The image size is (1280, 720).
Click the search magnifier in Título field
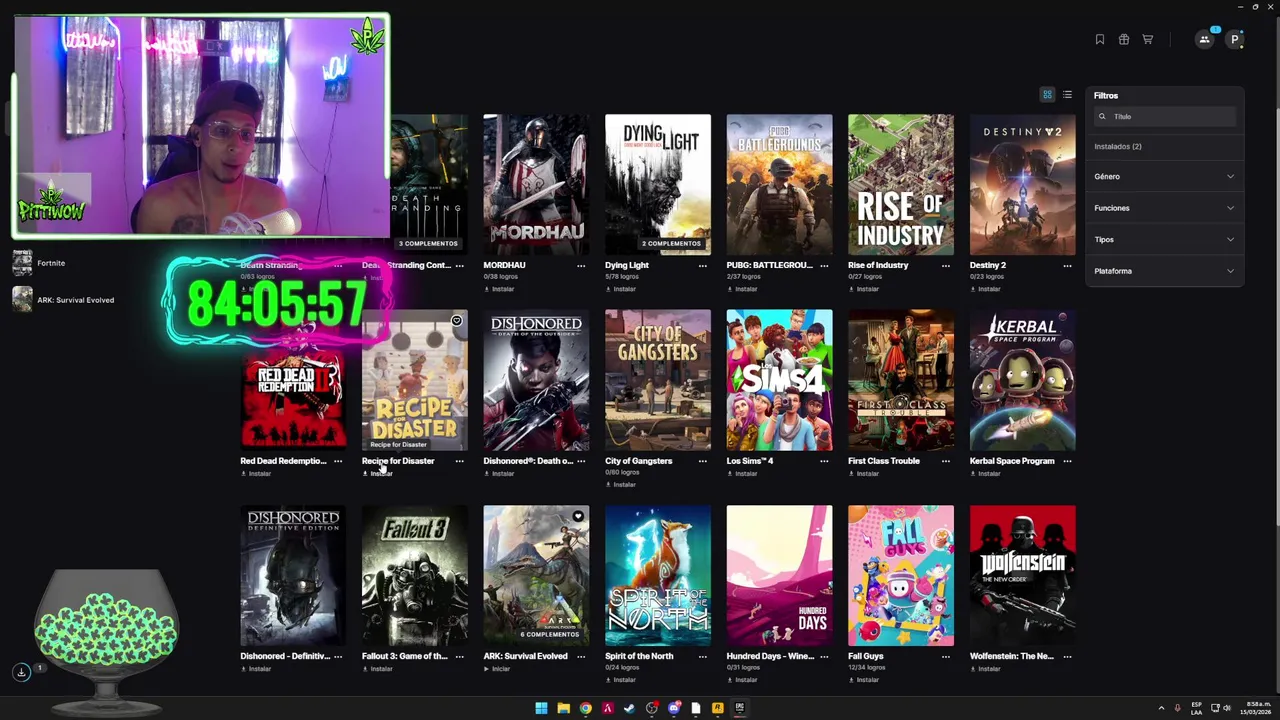[1102, 117]
